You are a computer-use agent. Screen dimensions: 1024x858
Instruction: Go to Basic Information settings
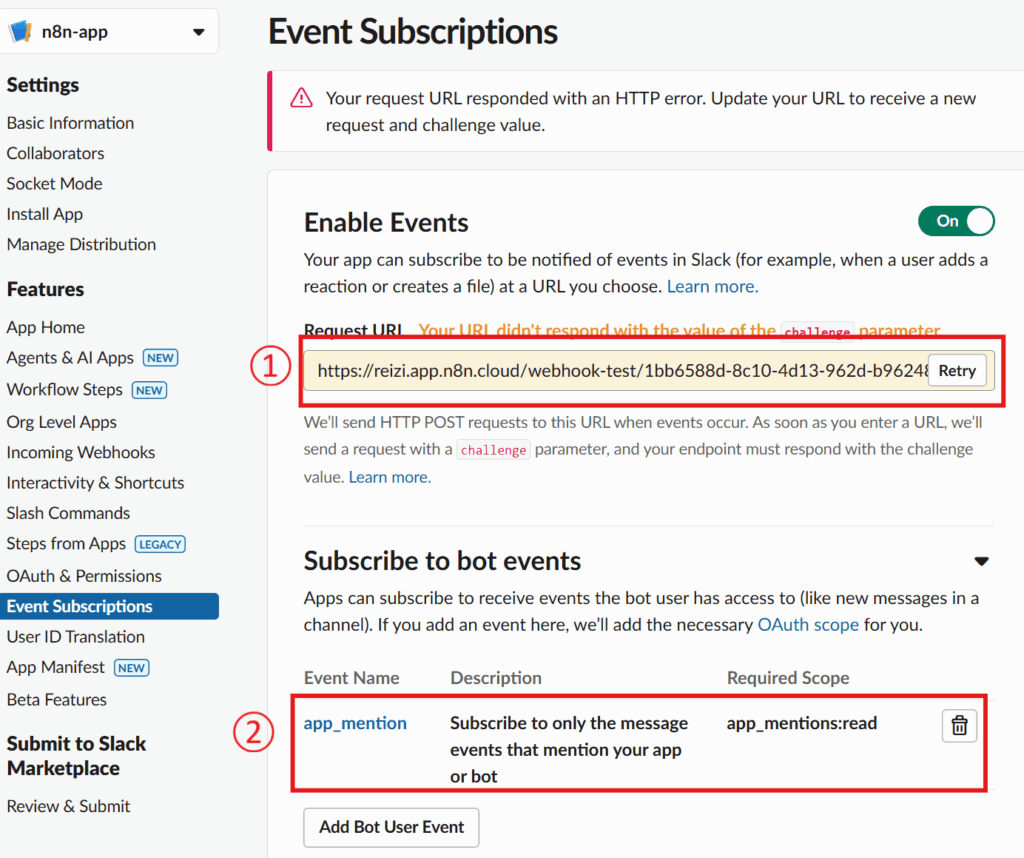coord(70,123)
